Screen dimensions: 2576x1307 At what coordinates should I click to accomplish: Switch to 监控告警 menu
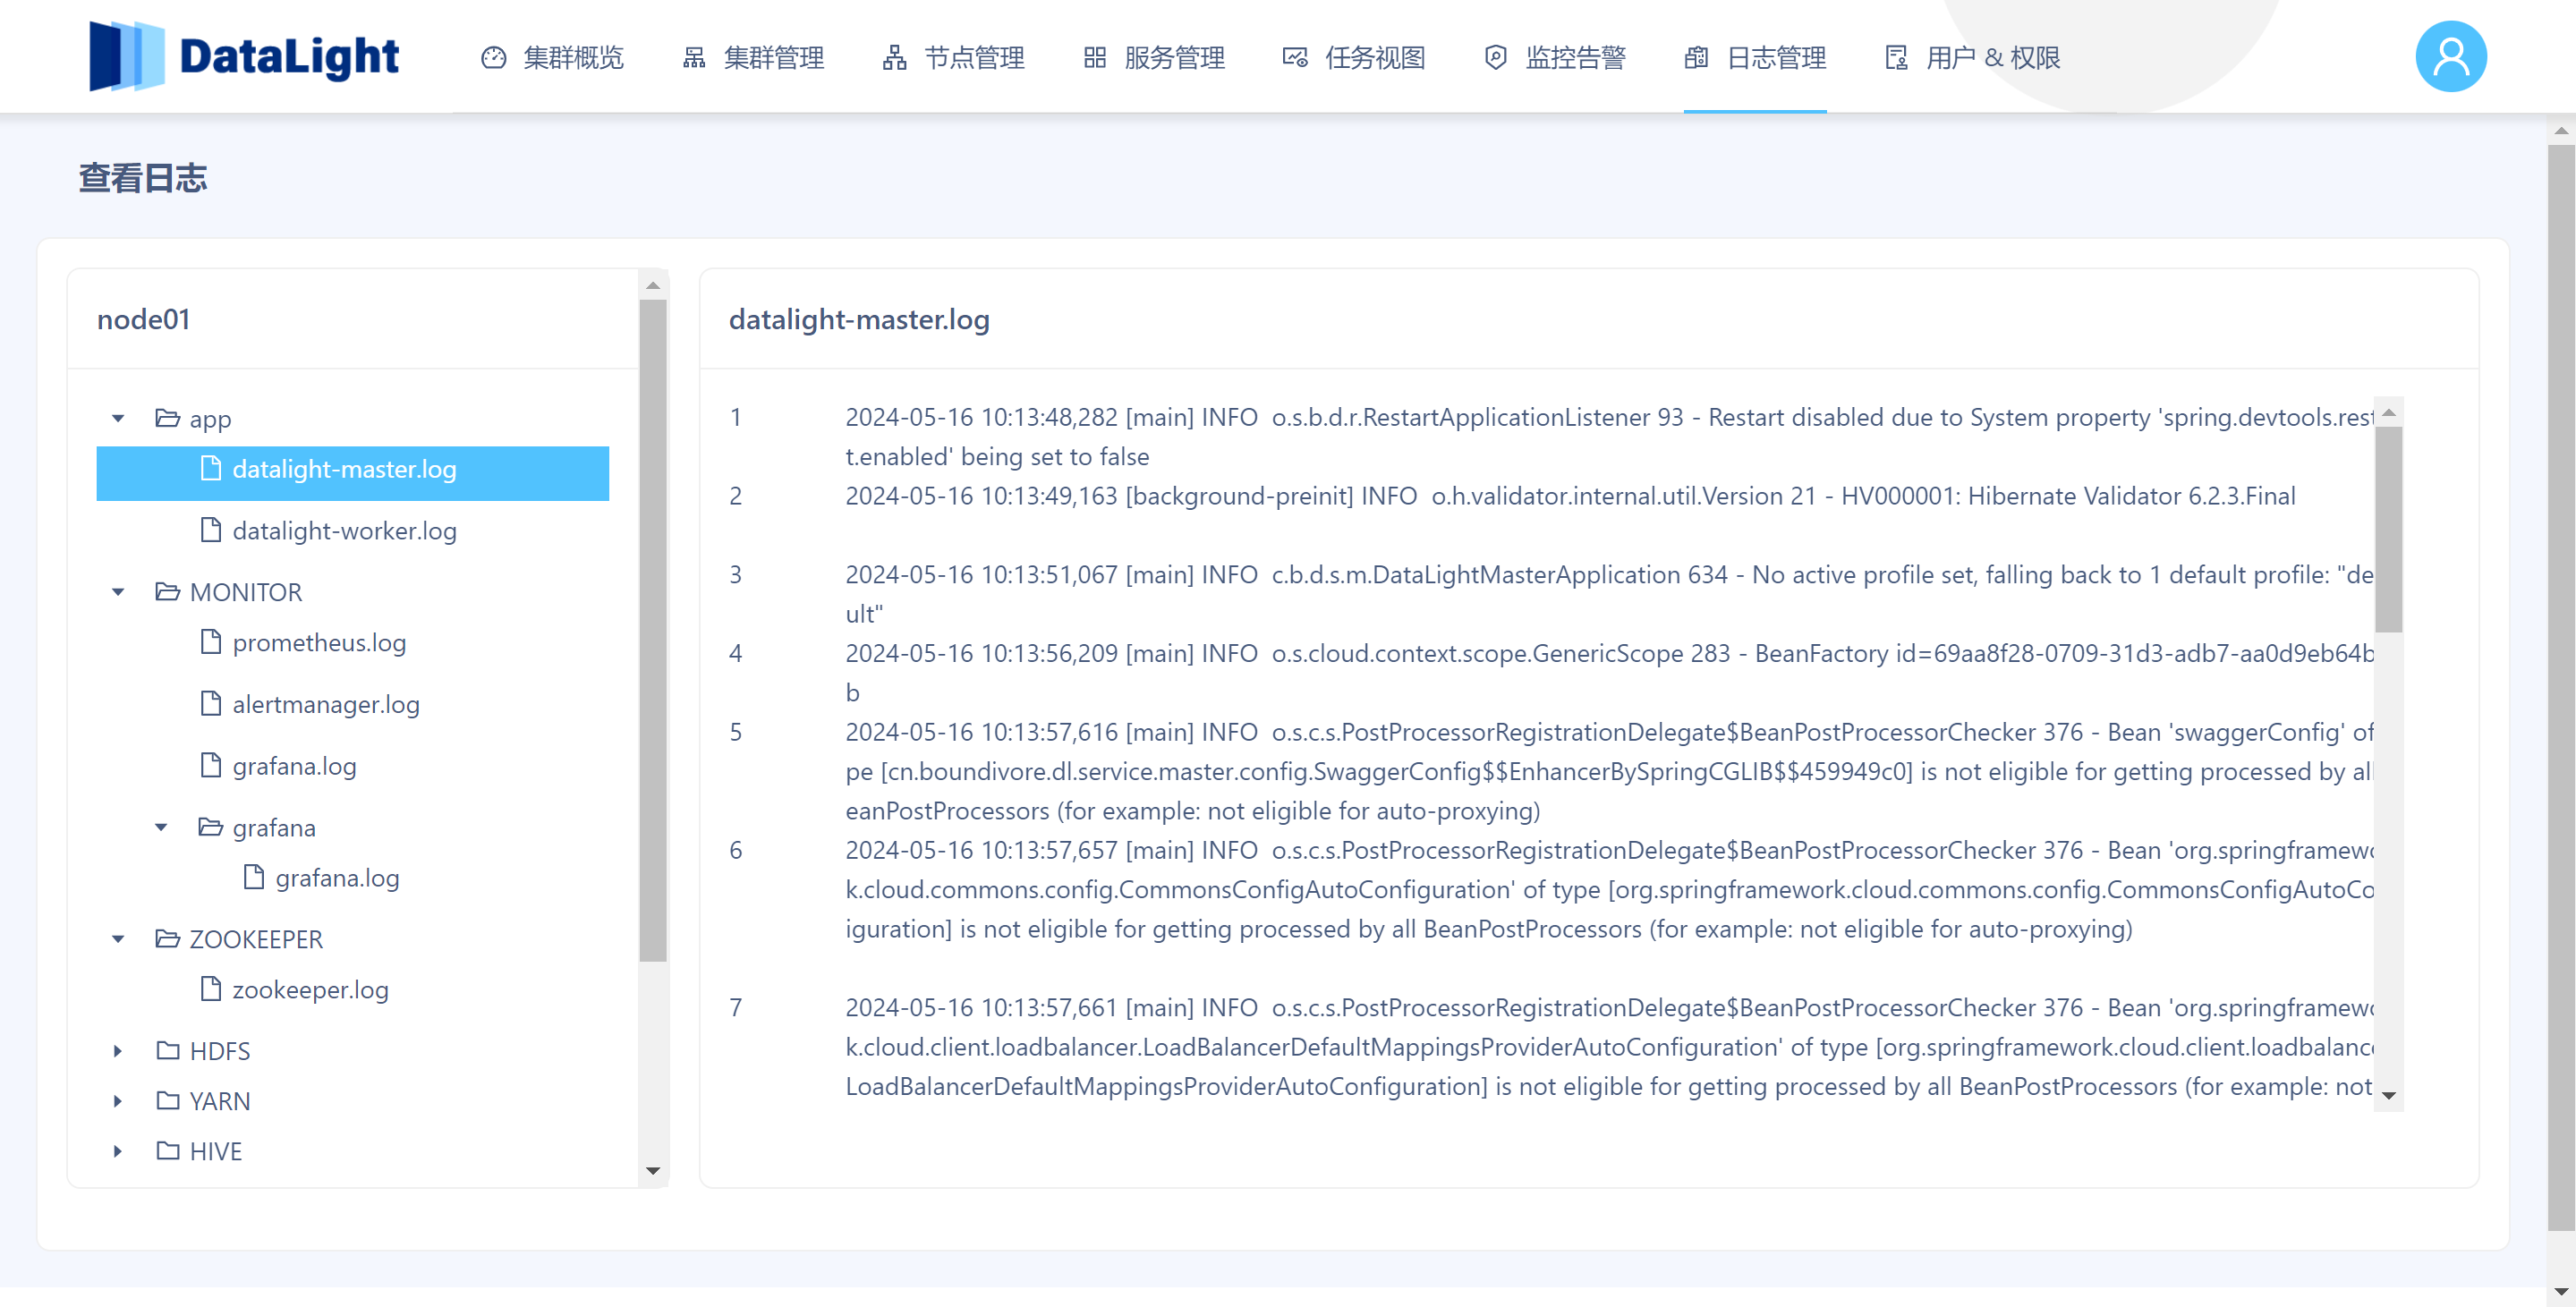pyautogui.click(x=1555, y=58)
